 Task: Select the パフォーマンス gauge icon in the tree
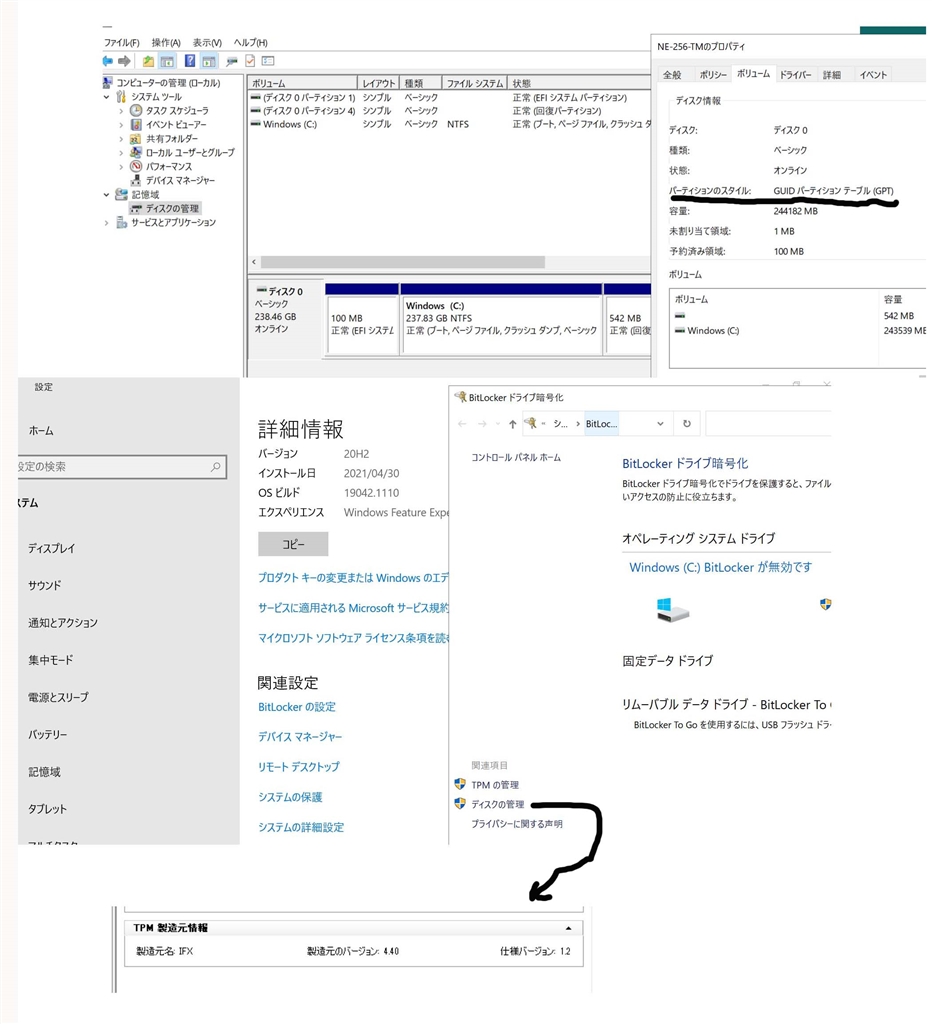click(136, 166)
